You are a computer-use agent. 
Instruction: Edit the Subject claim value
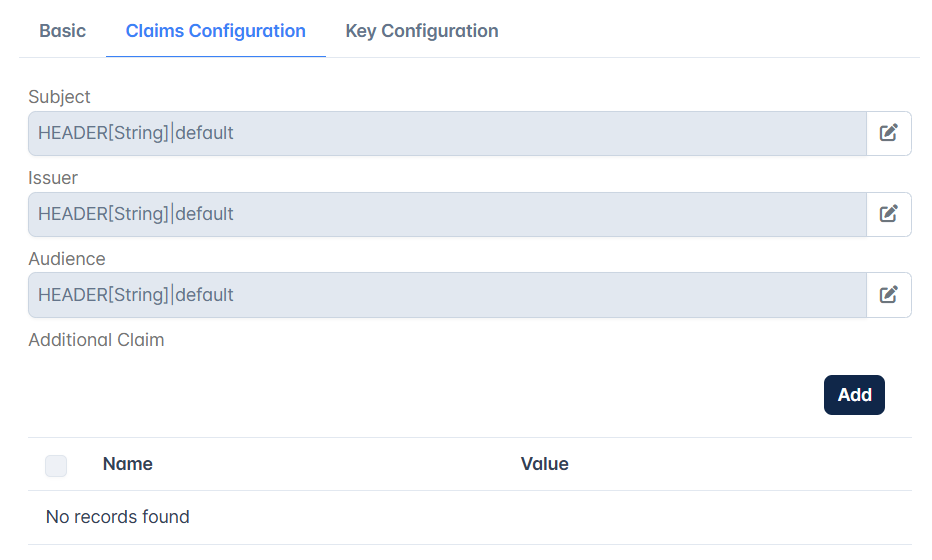pyautogui.click(x=889, y=133)
